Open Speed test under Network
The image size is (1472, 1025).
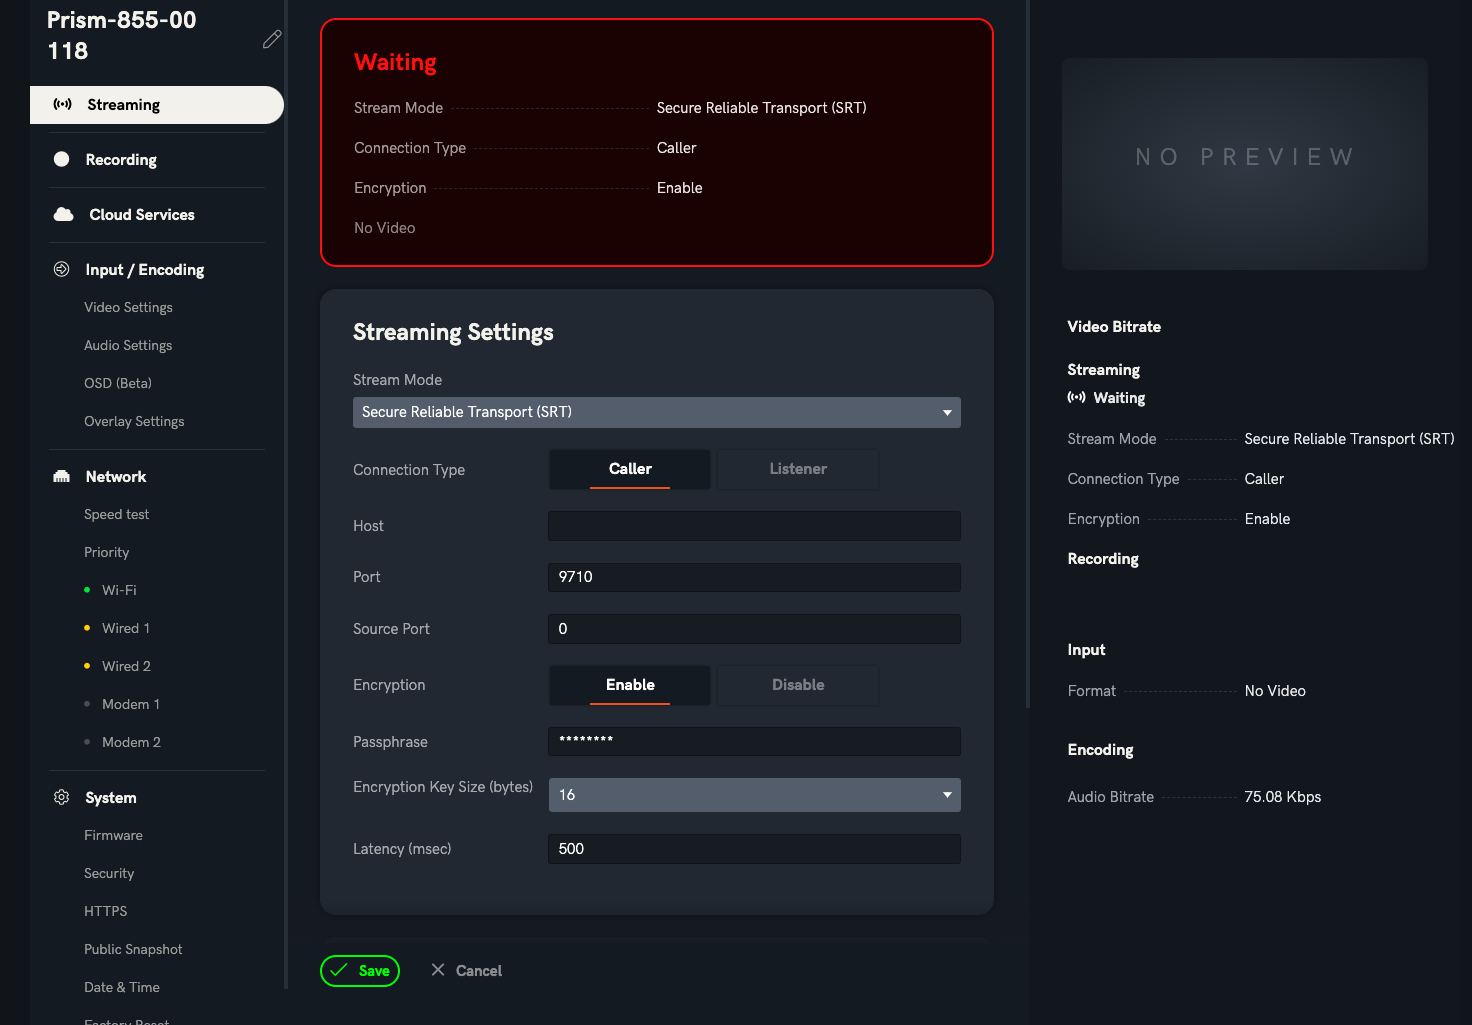click(116, 515)
